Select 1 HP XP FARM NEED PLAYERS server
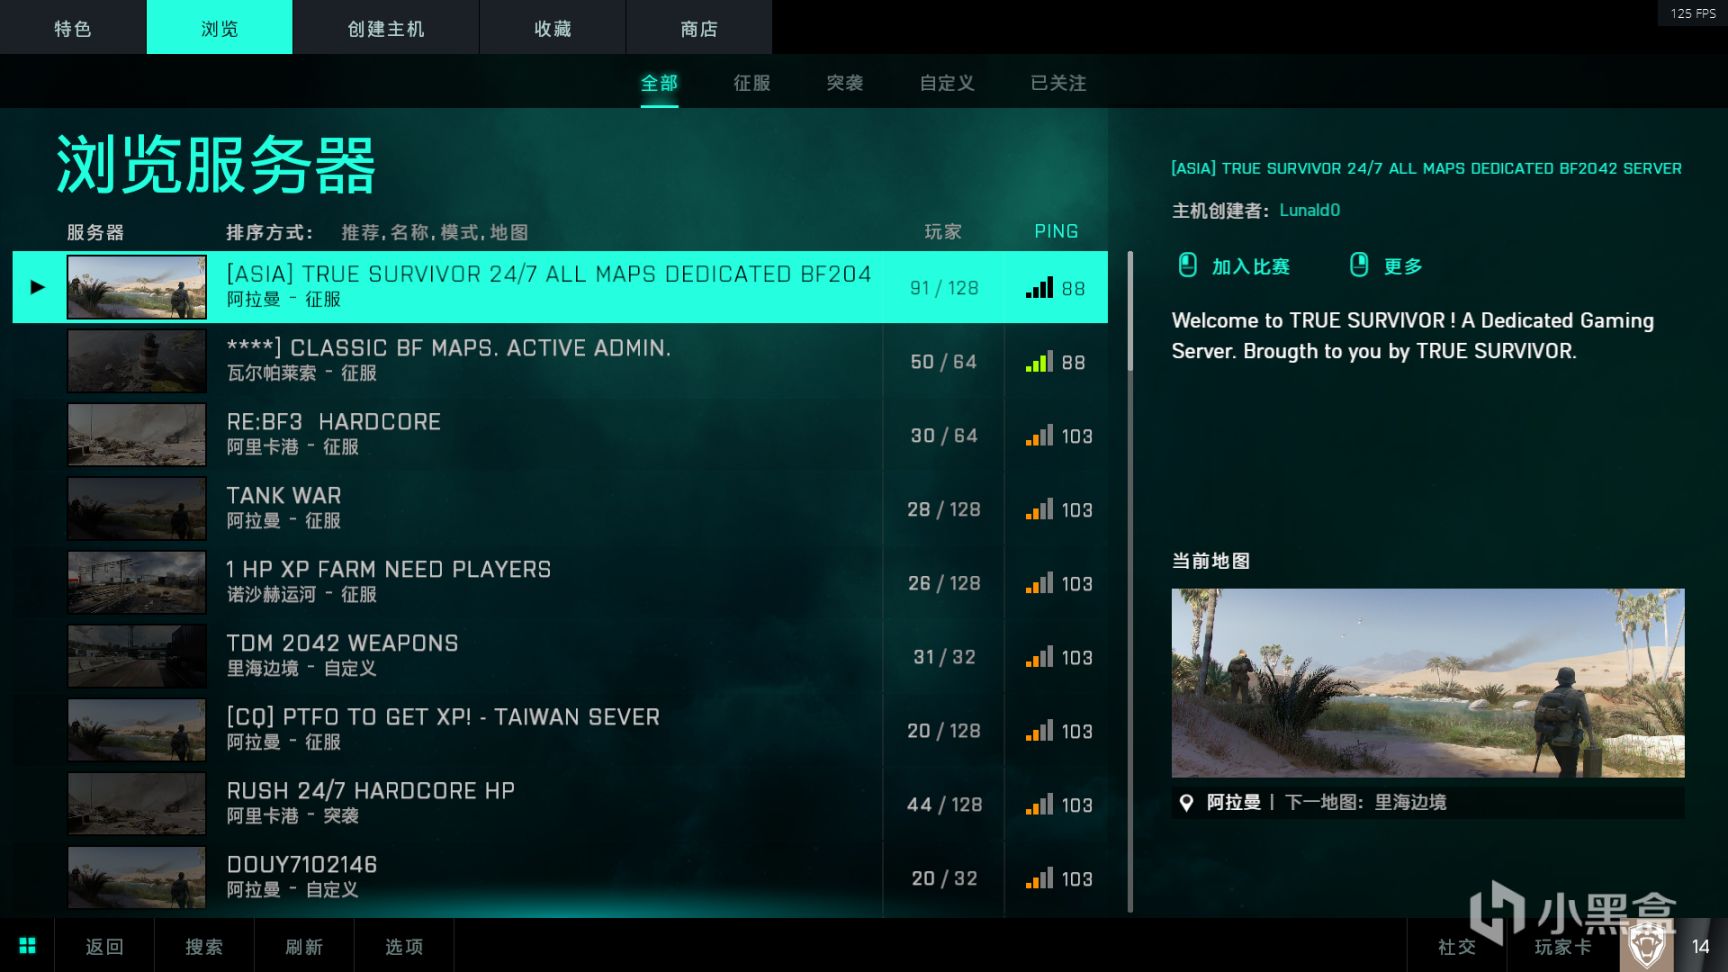1728x972 pixels. (560, 583)
